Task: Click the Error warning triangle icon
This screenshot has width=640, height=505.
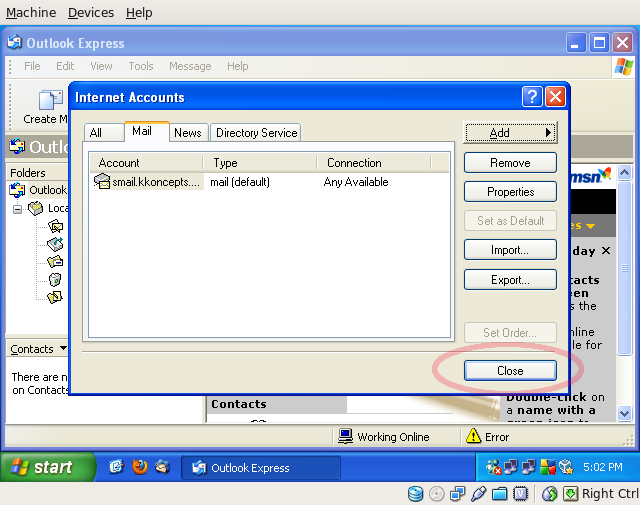Action: [x=473, y=436]
